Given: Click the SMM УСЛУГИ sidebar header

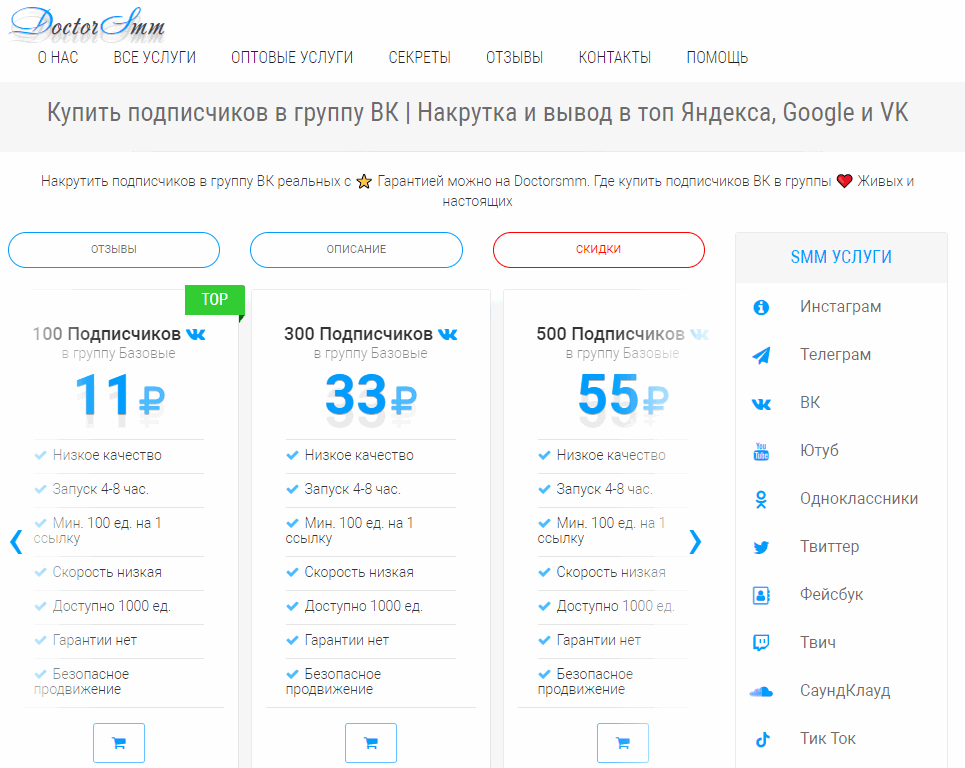Looking at the screenshot, I should pyautogui.click(x=841, y=257).
